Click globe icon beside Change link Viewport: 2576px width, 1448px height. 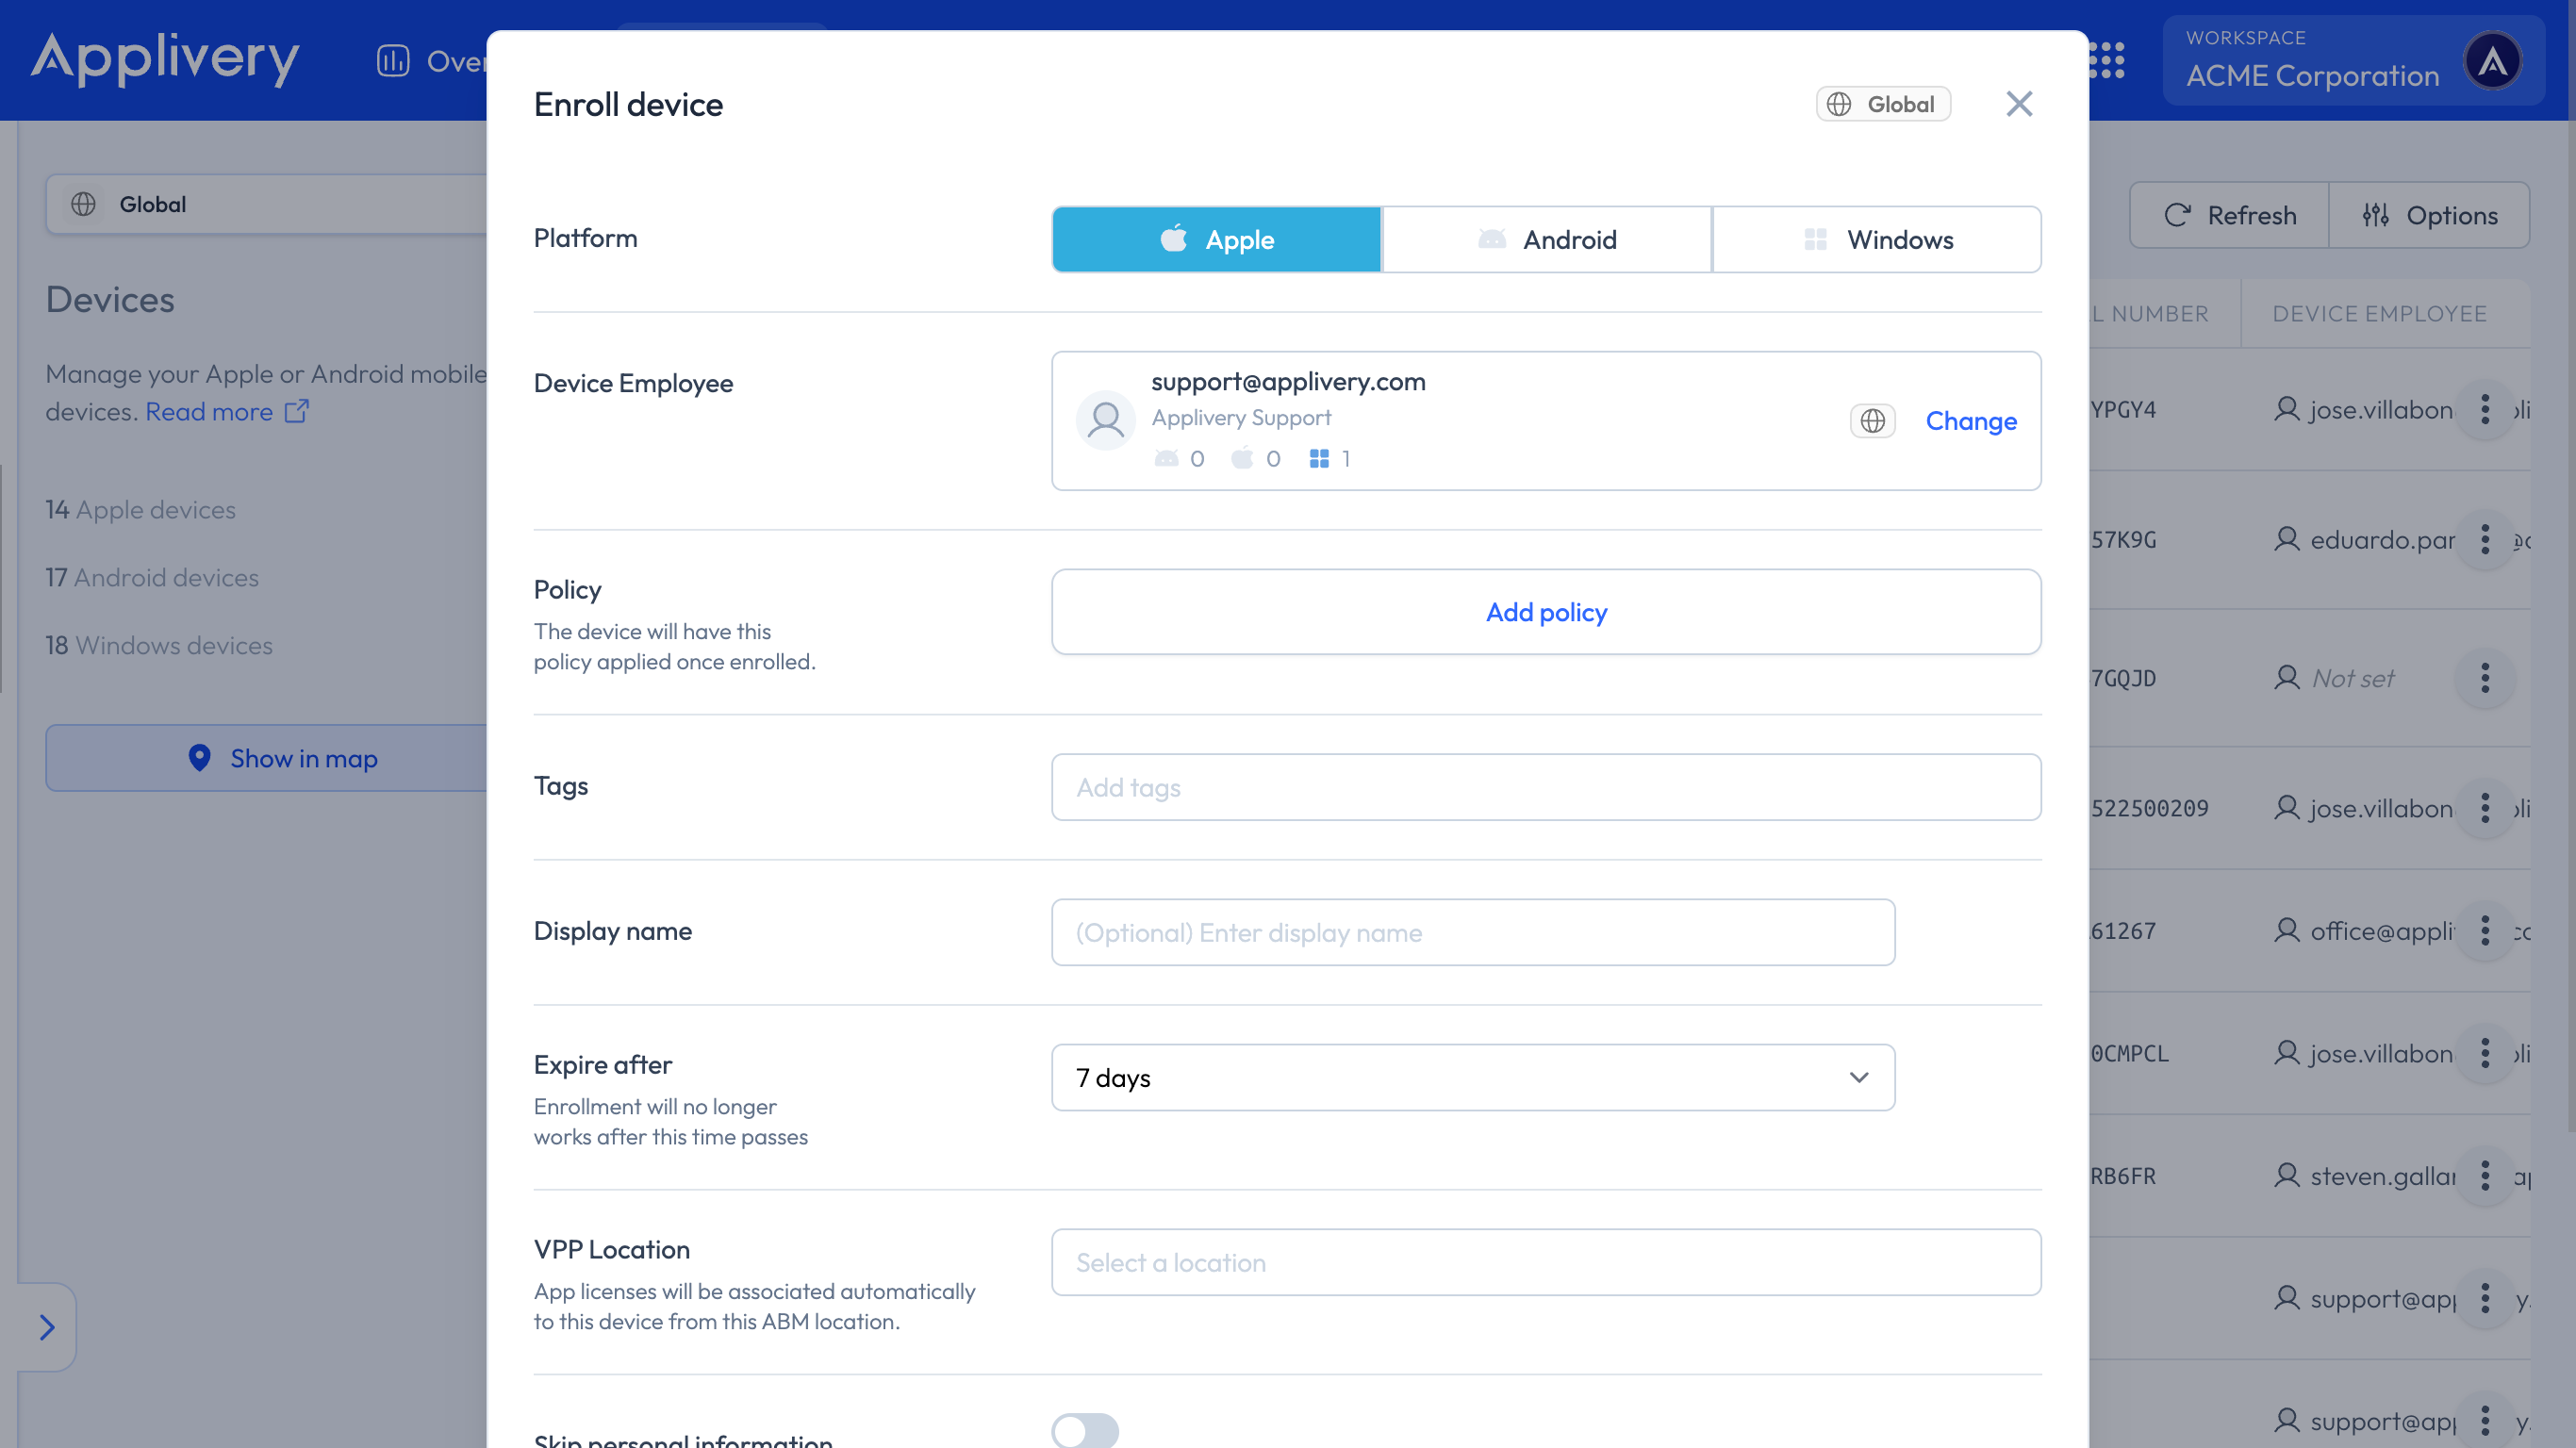(1872, 421)
